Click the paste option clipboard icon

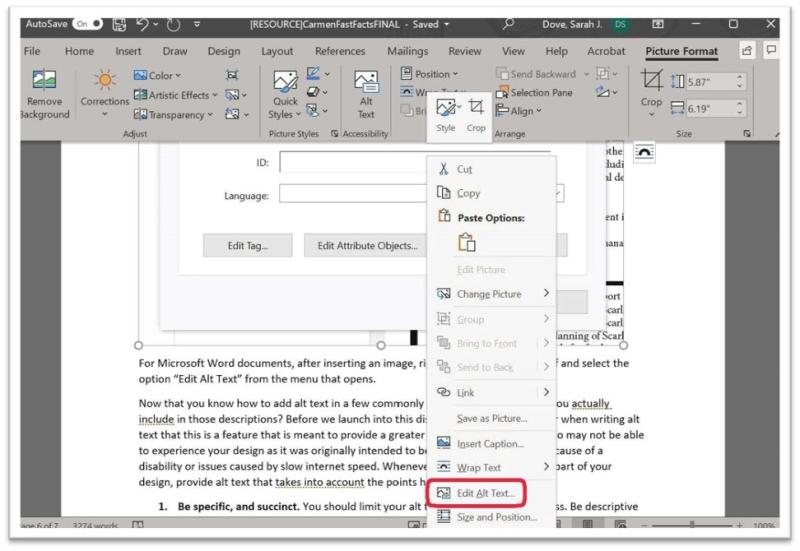pos(466,242)
